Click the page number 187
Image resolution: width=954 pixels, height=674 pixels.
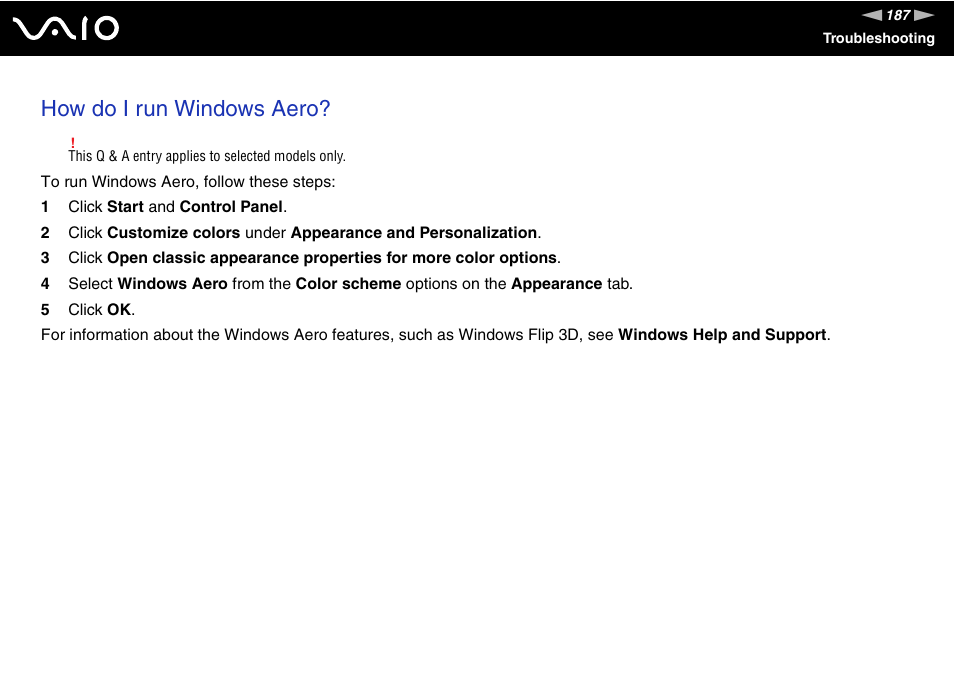point(897,15)
